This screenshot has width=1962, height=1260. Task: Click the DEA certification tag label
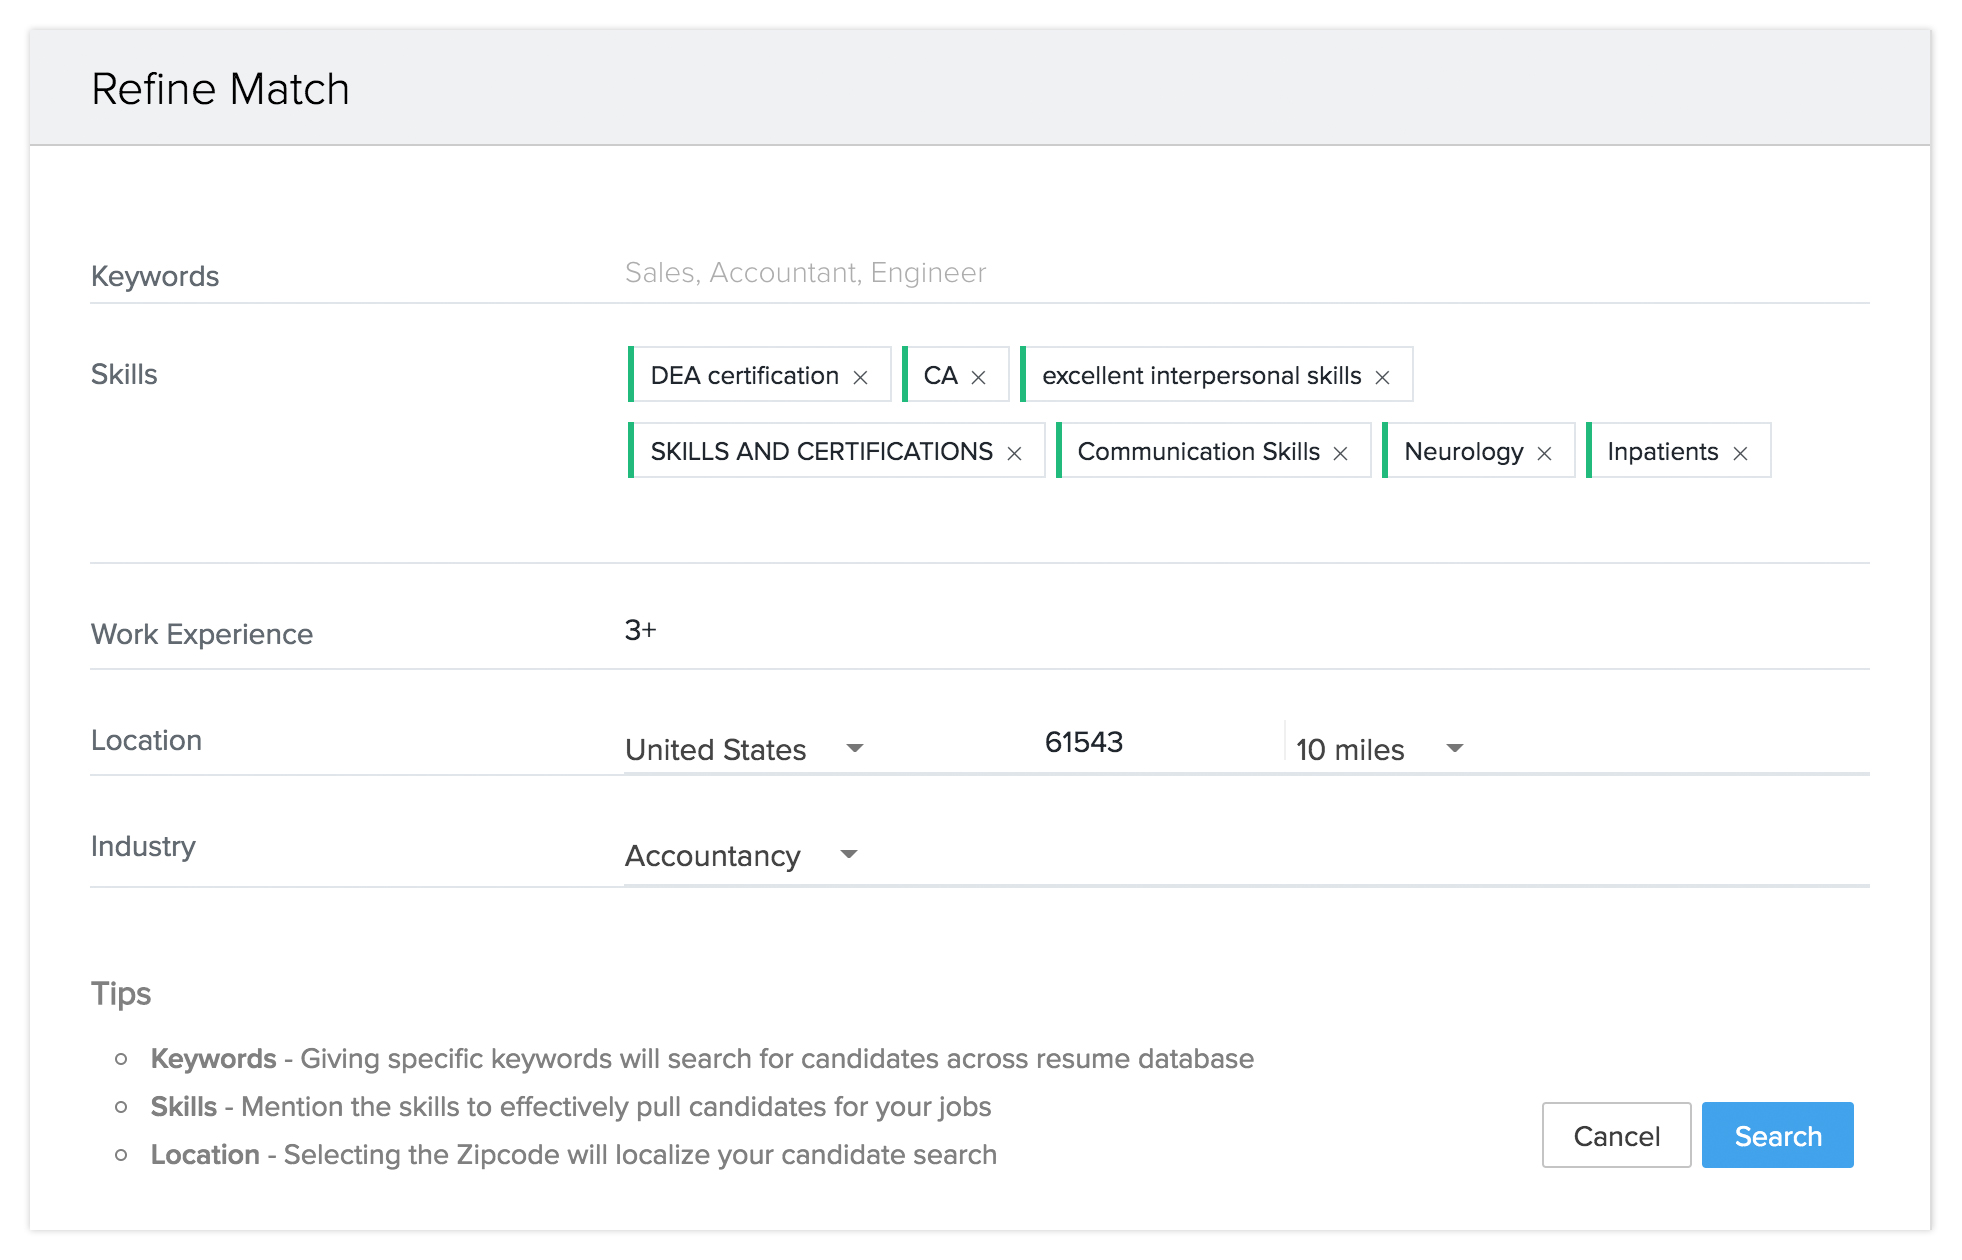tap(744, 376)
